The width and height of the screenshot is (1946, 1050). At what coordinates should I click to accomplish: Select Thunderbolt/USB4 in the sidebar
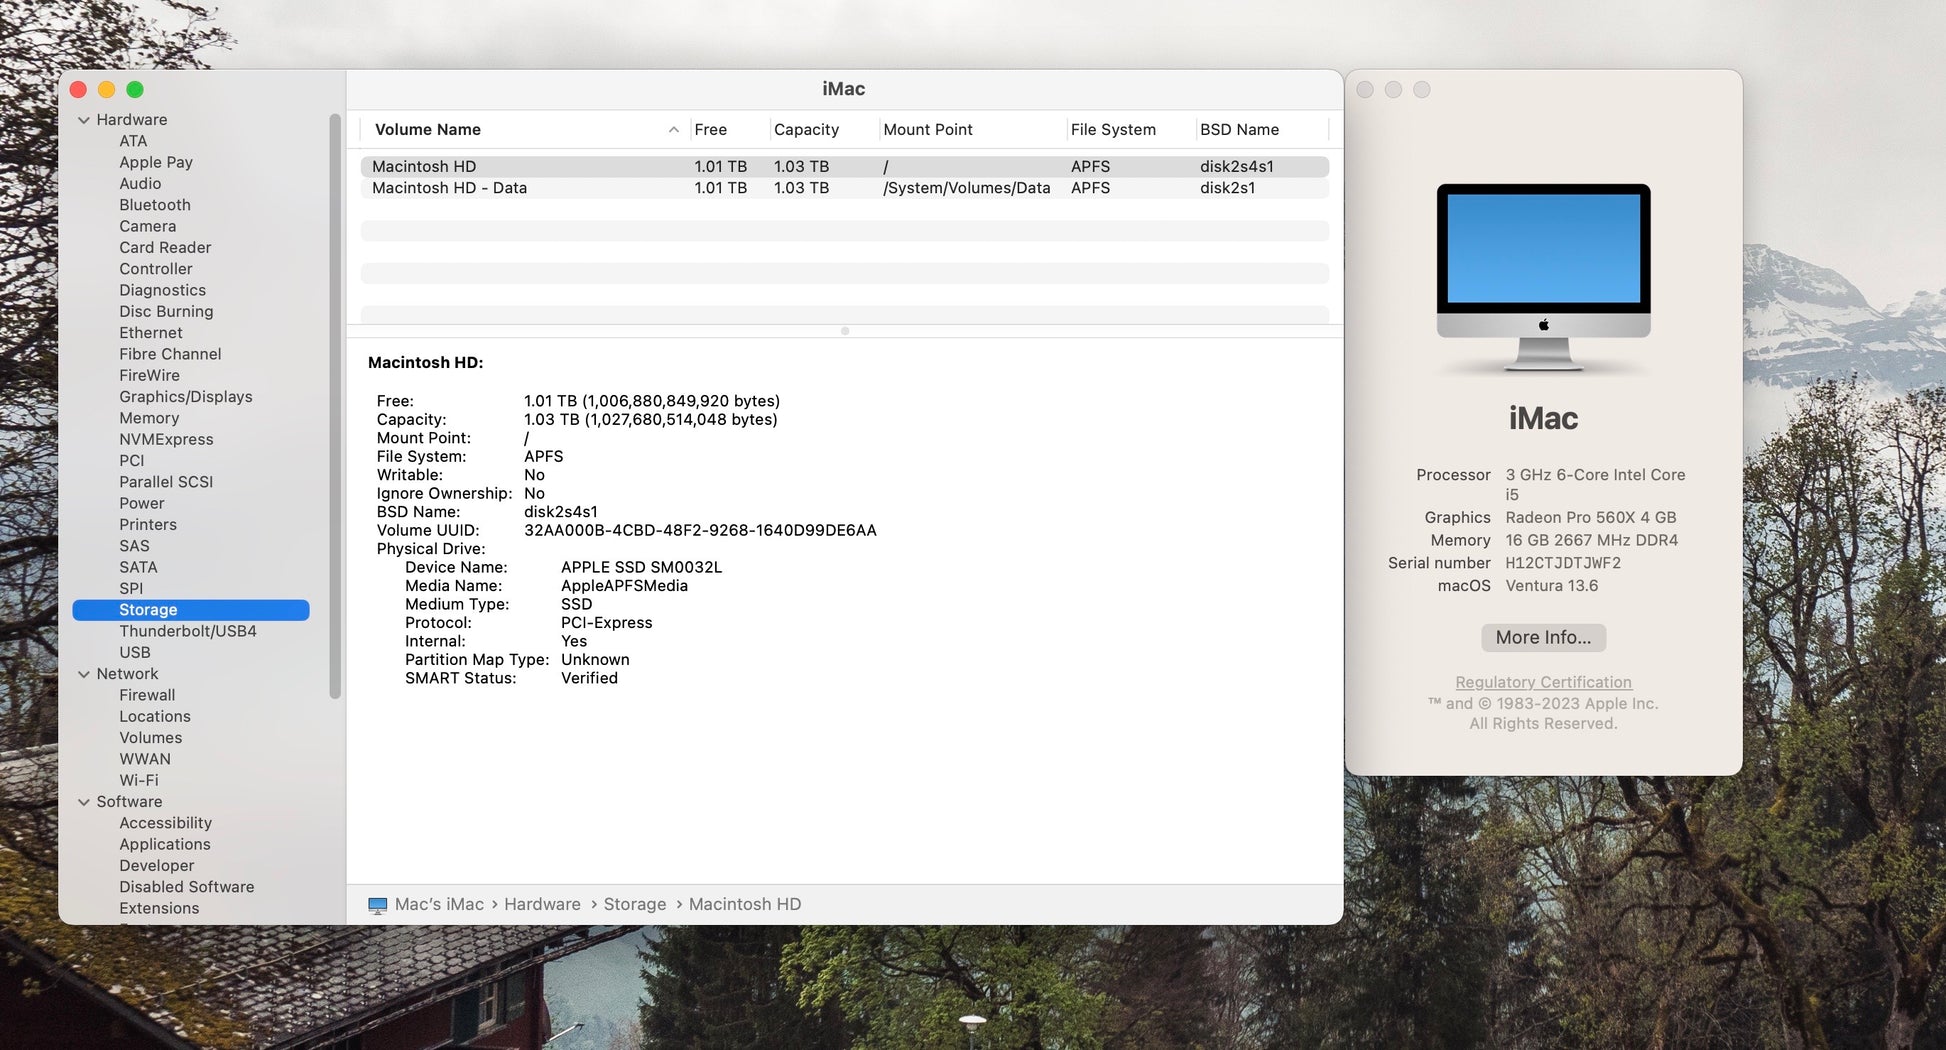coord(188,631)
